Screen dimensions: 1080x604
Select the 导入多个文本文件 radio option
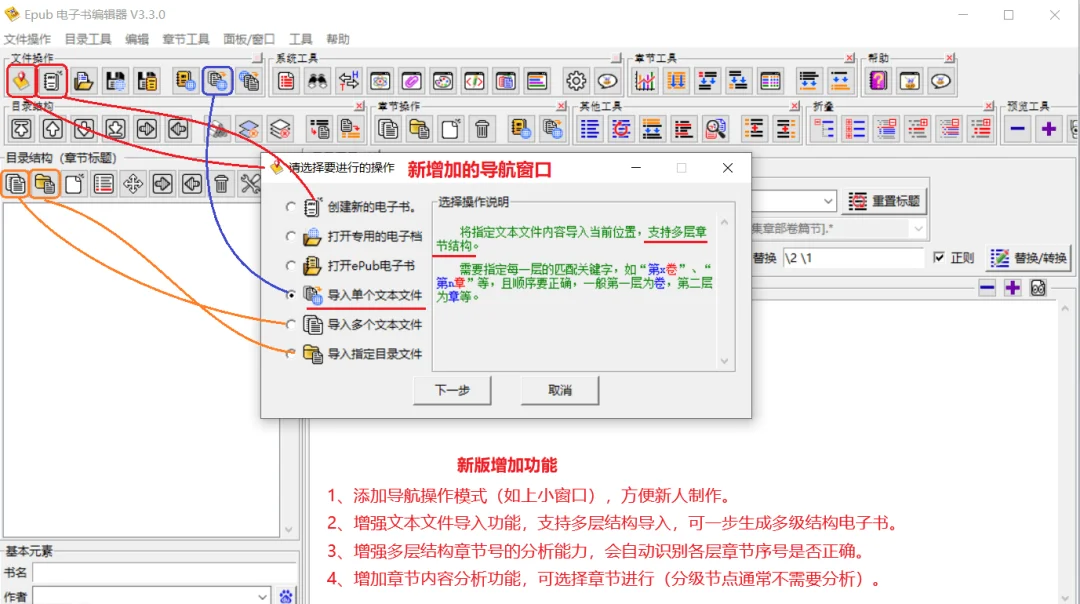point(291,324)
